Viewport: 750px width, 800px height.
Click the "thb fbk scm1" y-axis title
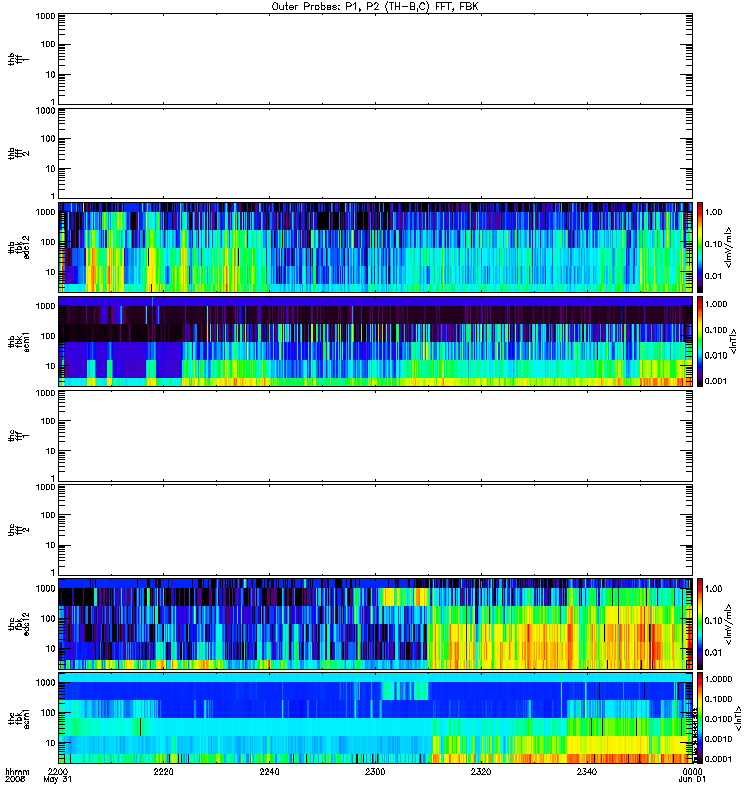tap(19, 341)
